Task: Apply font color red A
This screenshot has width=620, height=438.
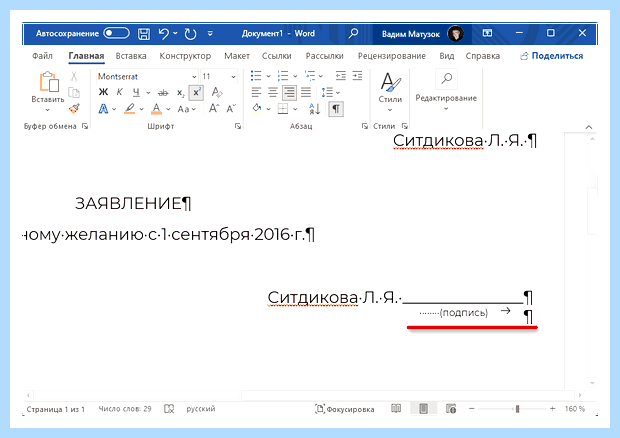Action: pyautogui.click(x=157, y=109)
